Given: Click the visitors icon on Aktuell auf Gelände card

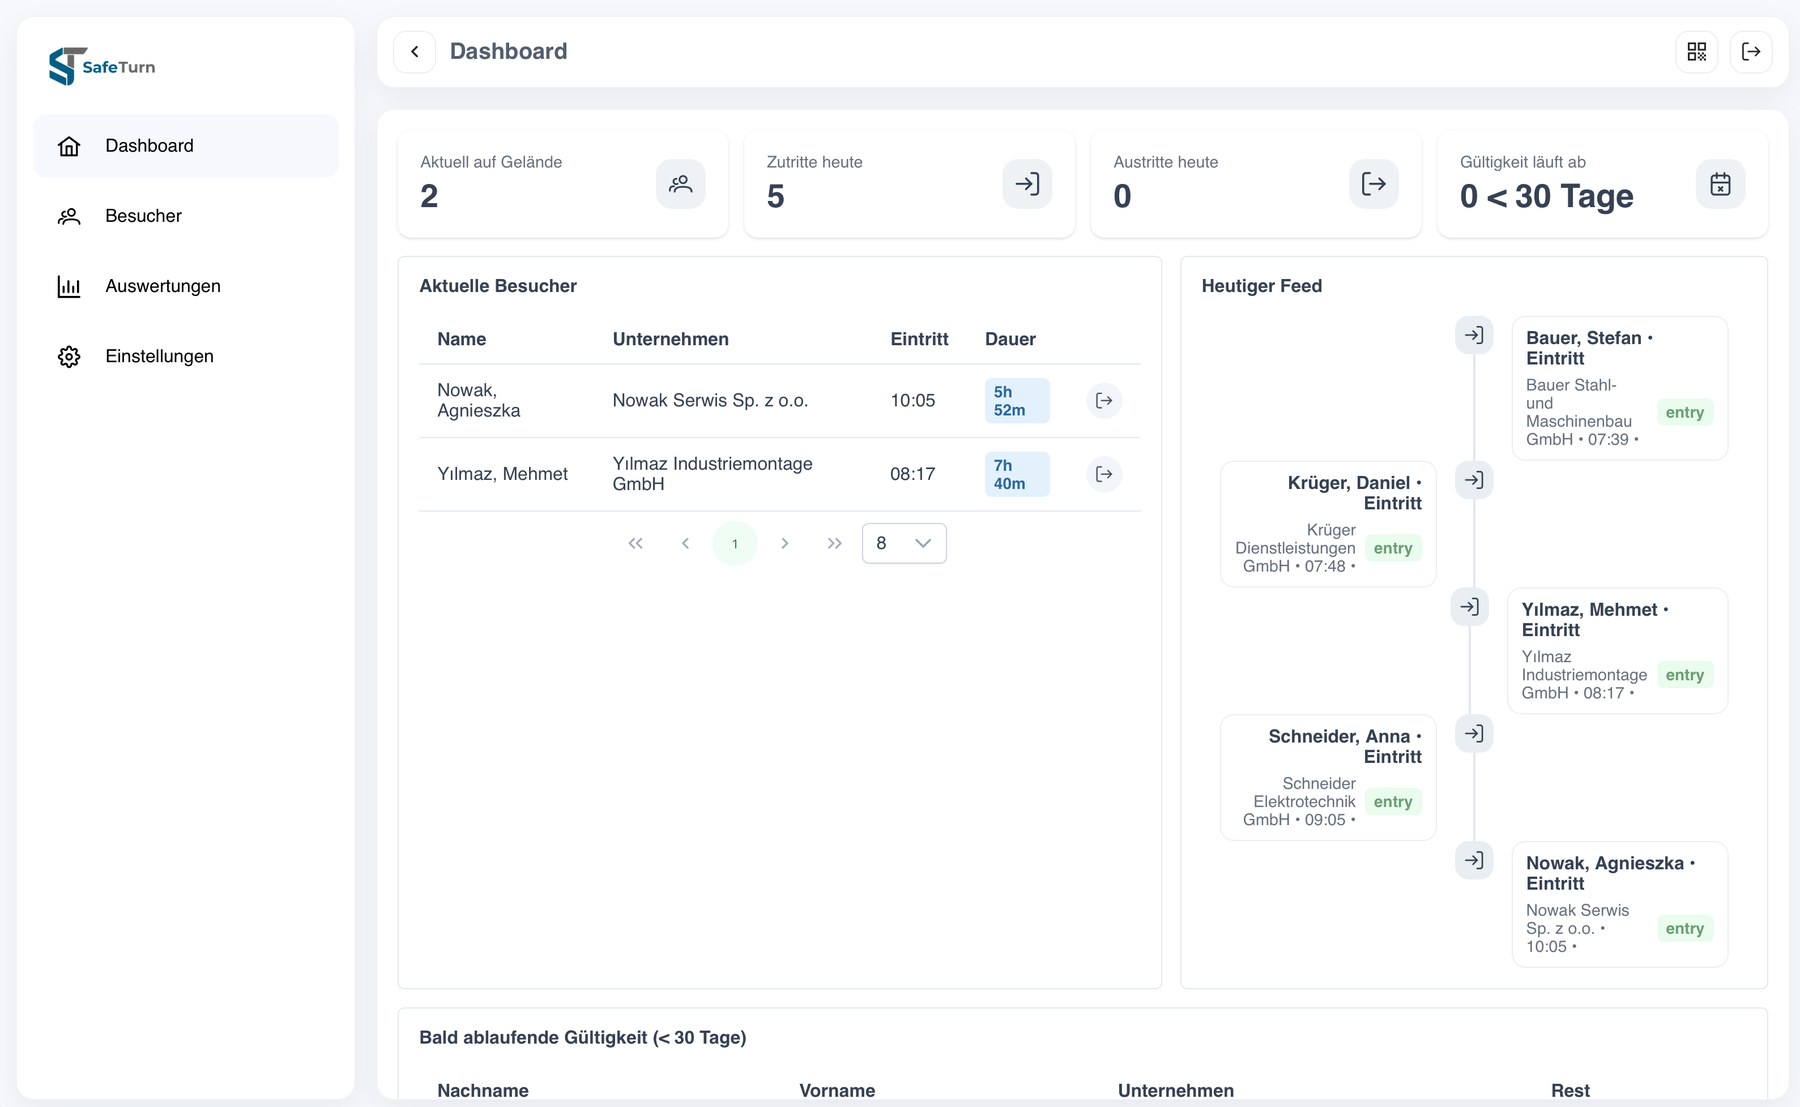Looking at the screenshot, I should pos(681,184).
